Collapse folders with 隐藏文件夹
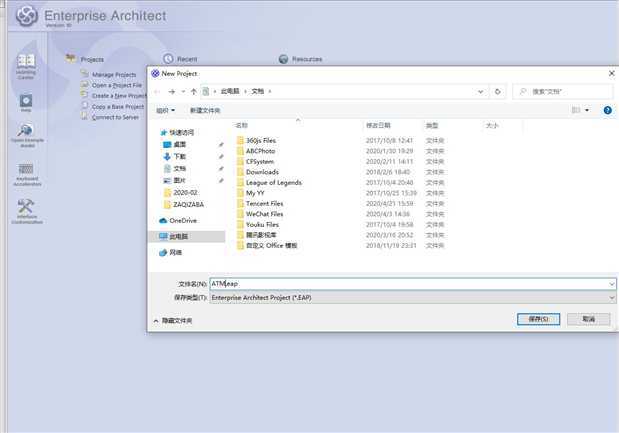The image size is (619, 433). click(173, 321)
